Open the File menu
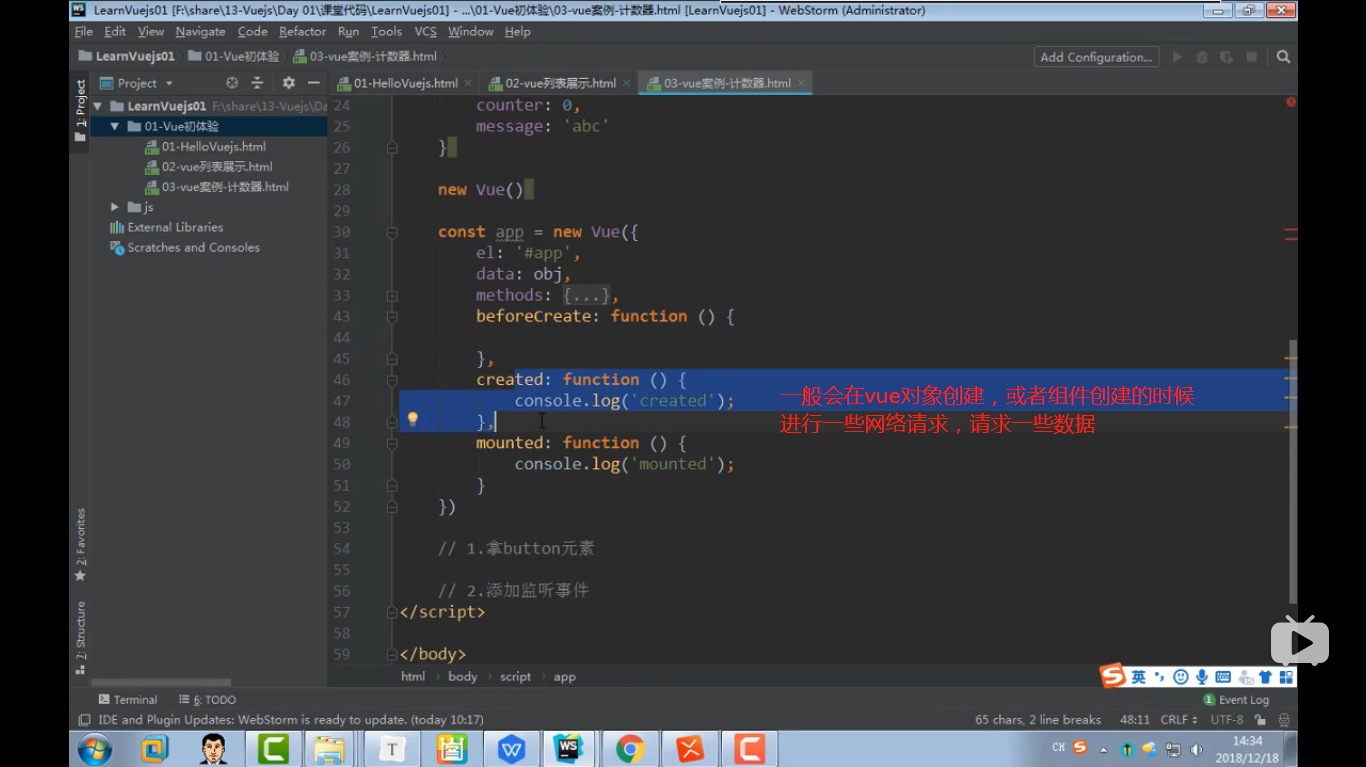Screen dimensions: 1366x767 click(x=84, y=32)
